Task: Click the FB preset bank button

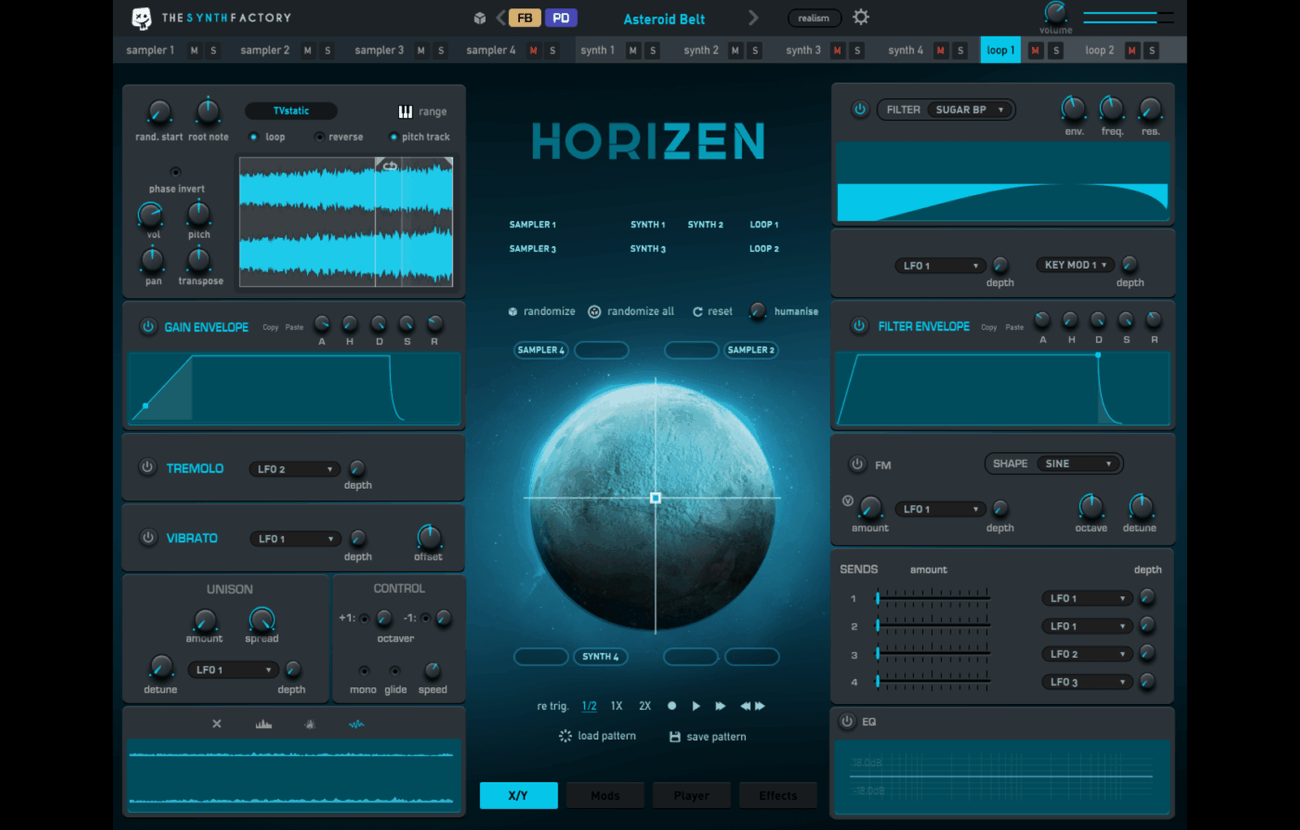Action: tap(525, 18)
